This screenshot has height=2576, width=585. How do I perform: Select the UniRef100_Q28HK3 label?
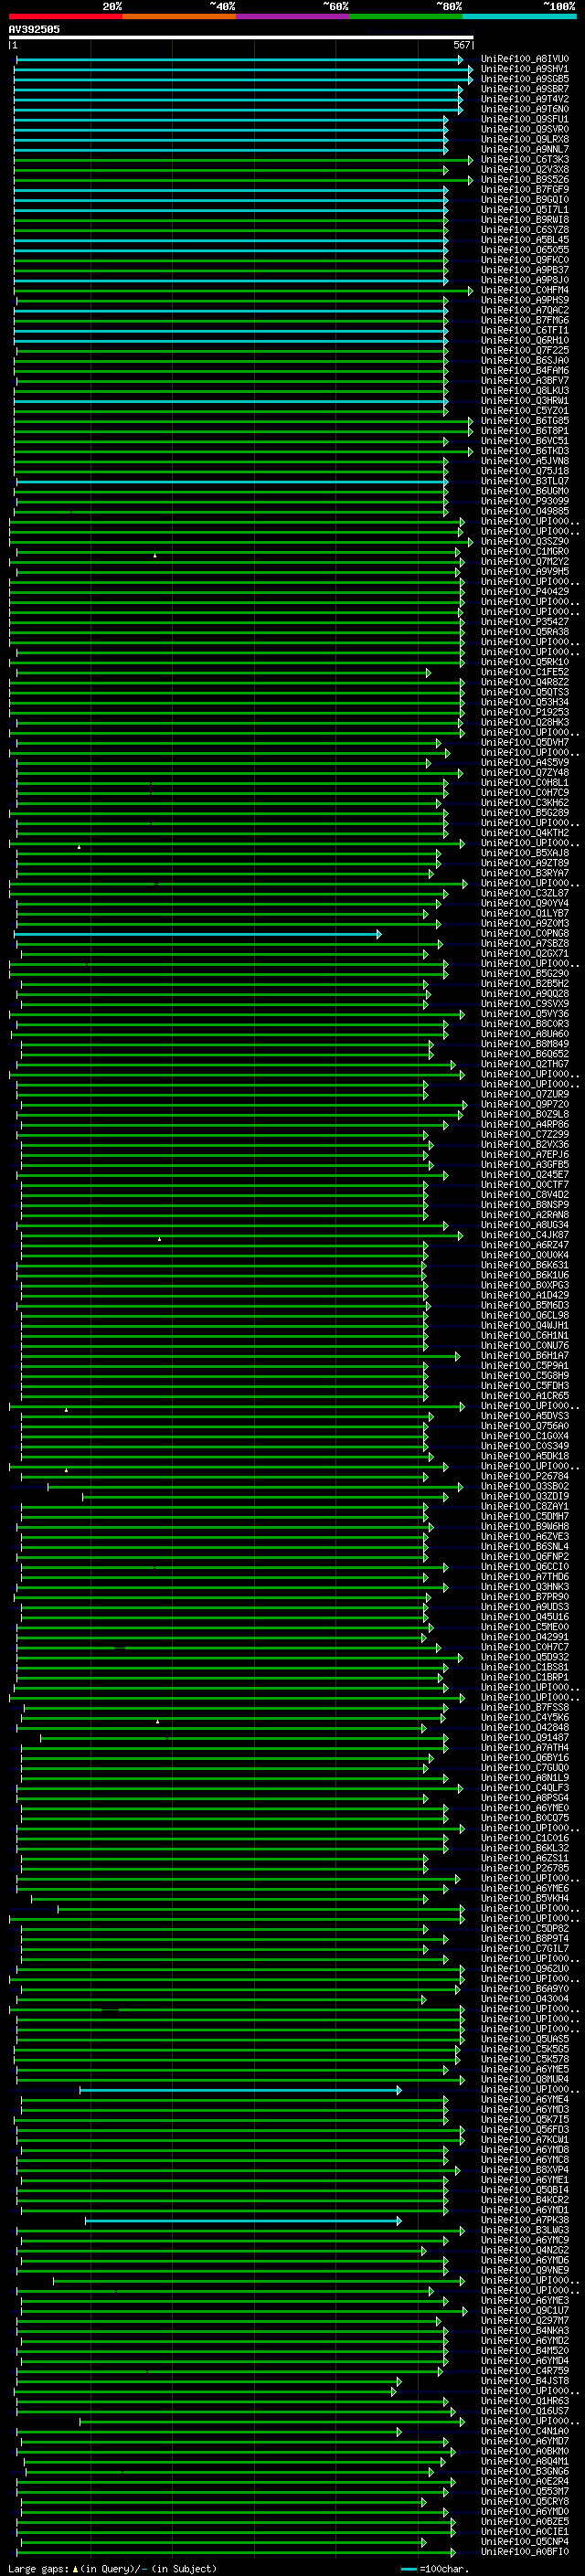click(x=525, y=723)
